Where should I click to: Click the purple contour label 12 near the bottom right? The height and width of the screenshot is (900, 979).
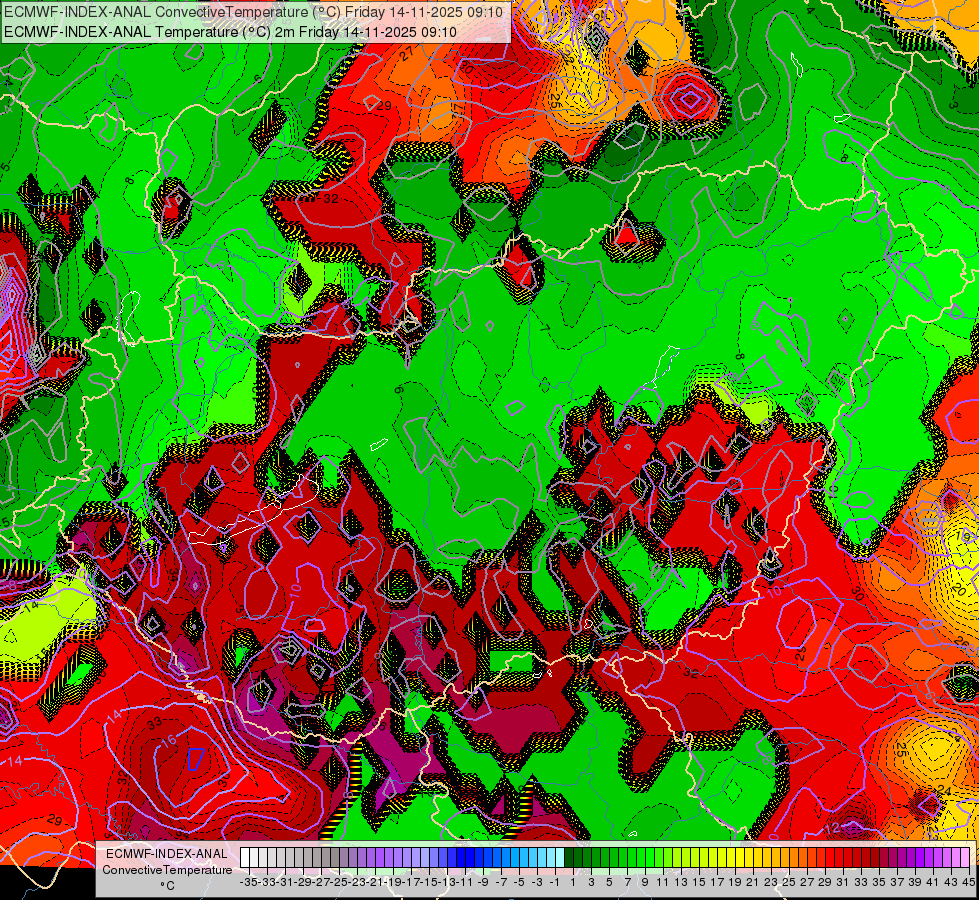coord(832,828)
